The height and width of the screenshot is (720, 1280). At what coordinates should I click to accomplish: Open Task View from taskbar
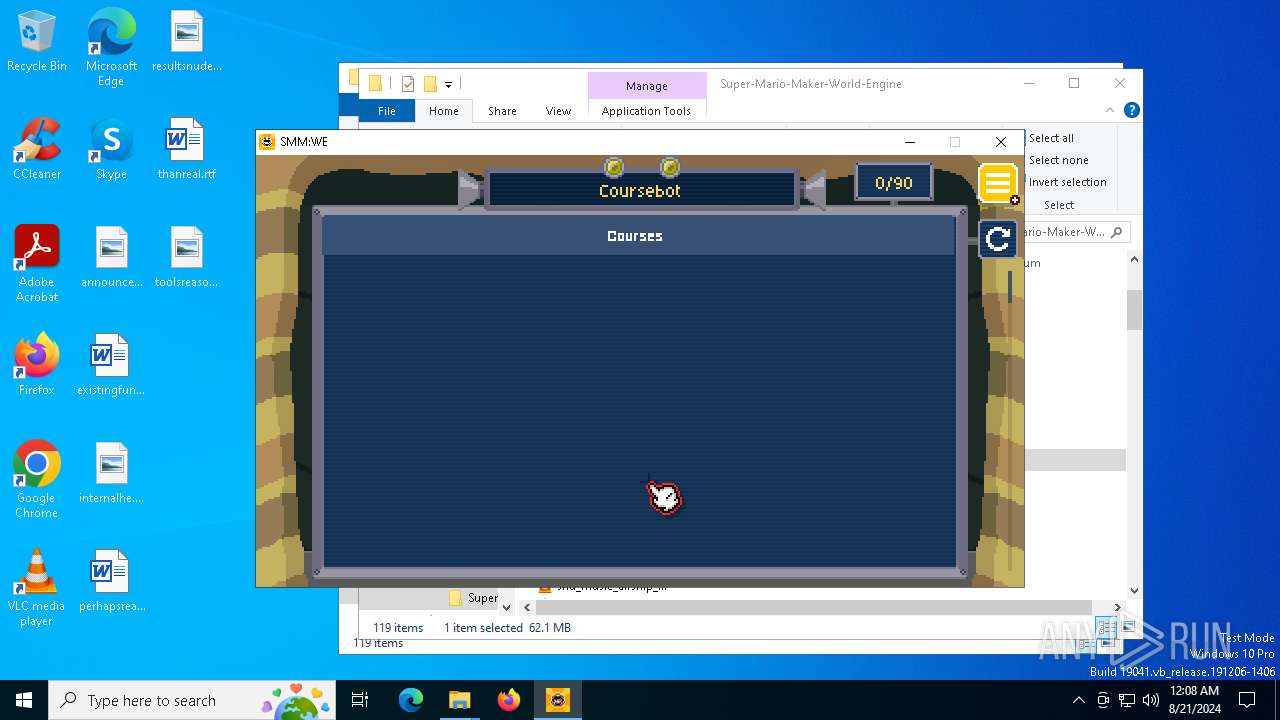point(360,700)
